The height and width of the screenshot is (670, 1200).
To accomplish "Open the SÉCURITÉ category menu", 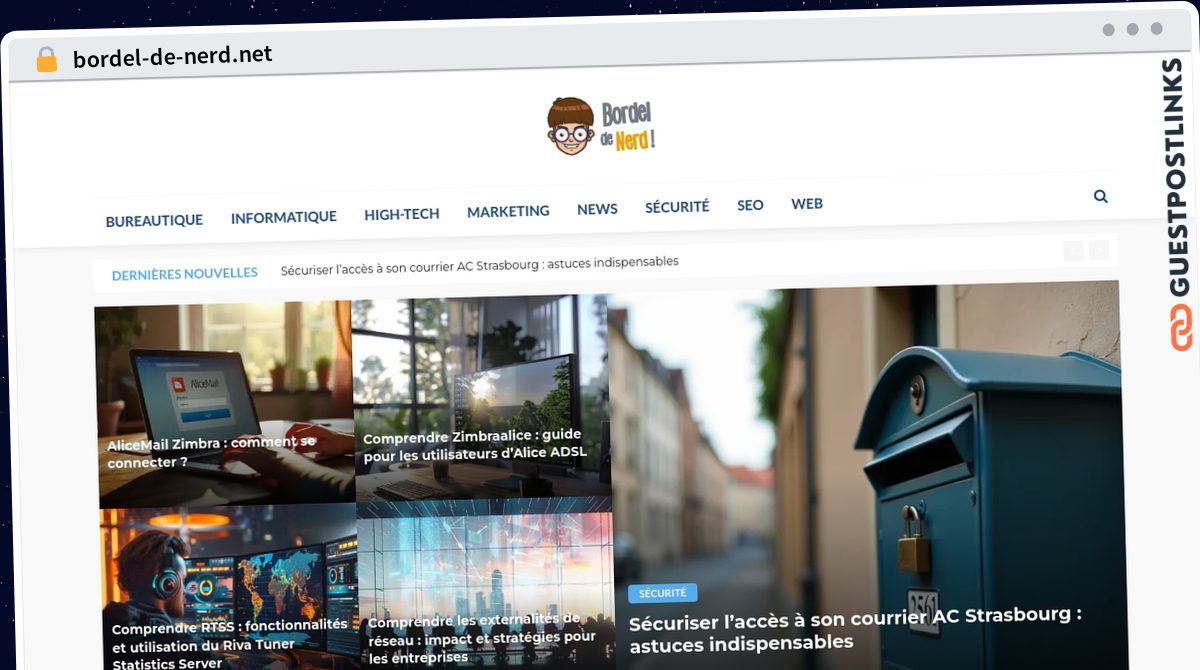I will [677, 207].
